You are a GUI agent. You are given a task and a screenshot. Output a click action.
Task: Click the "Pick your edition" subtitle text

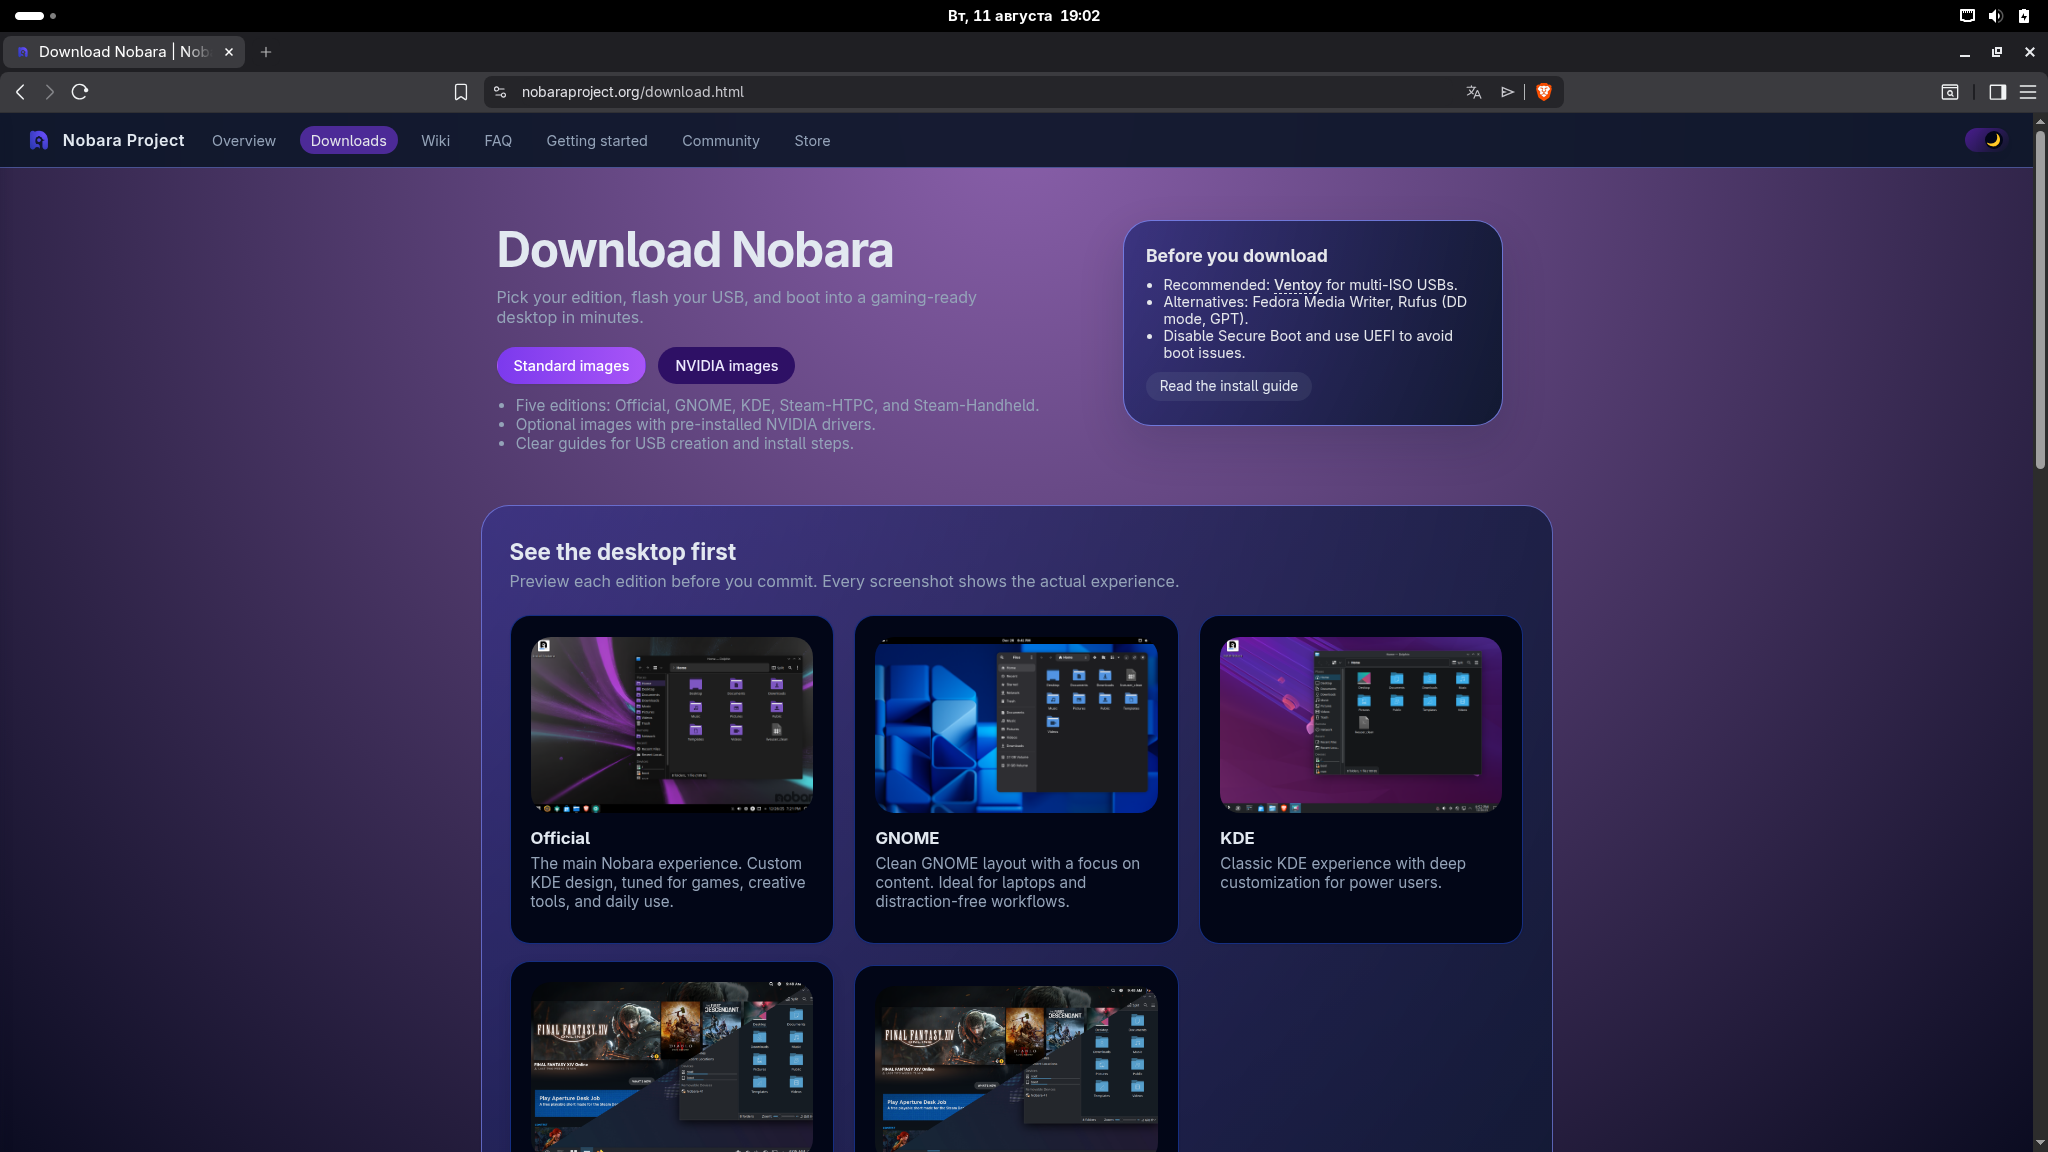tap(736, 307)
